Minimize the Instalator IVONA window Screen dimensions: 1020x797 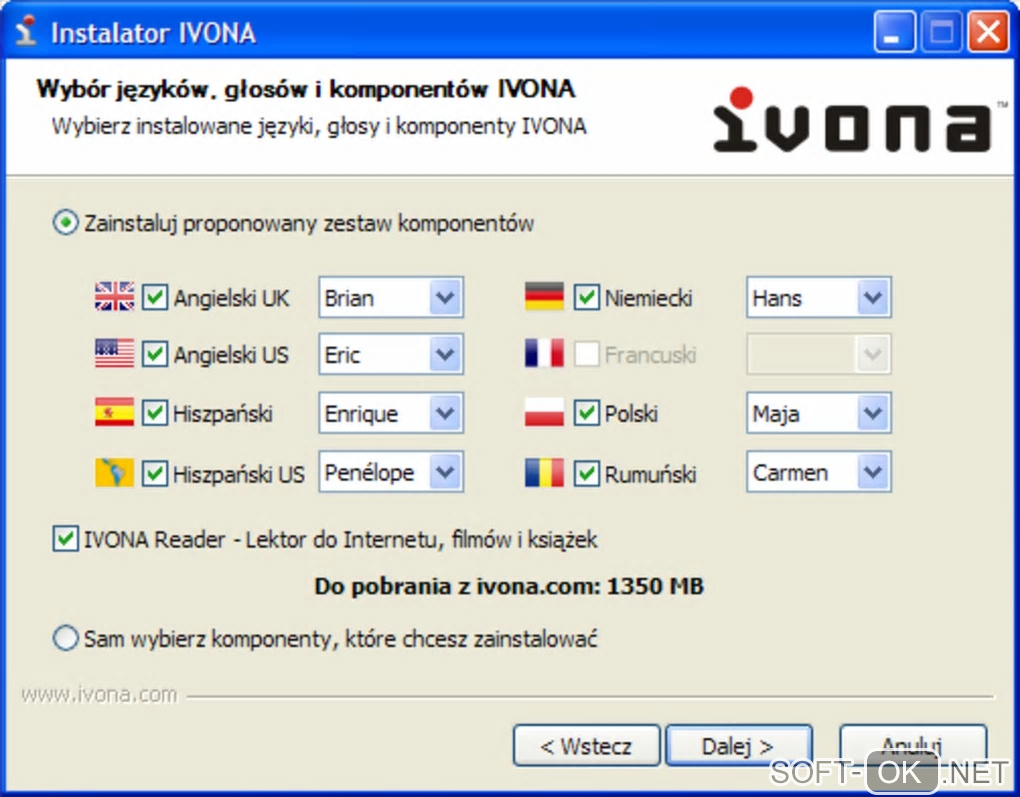(x=894, y=31)
